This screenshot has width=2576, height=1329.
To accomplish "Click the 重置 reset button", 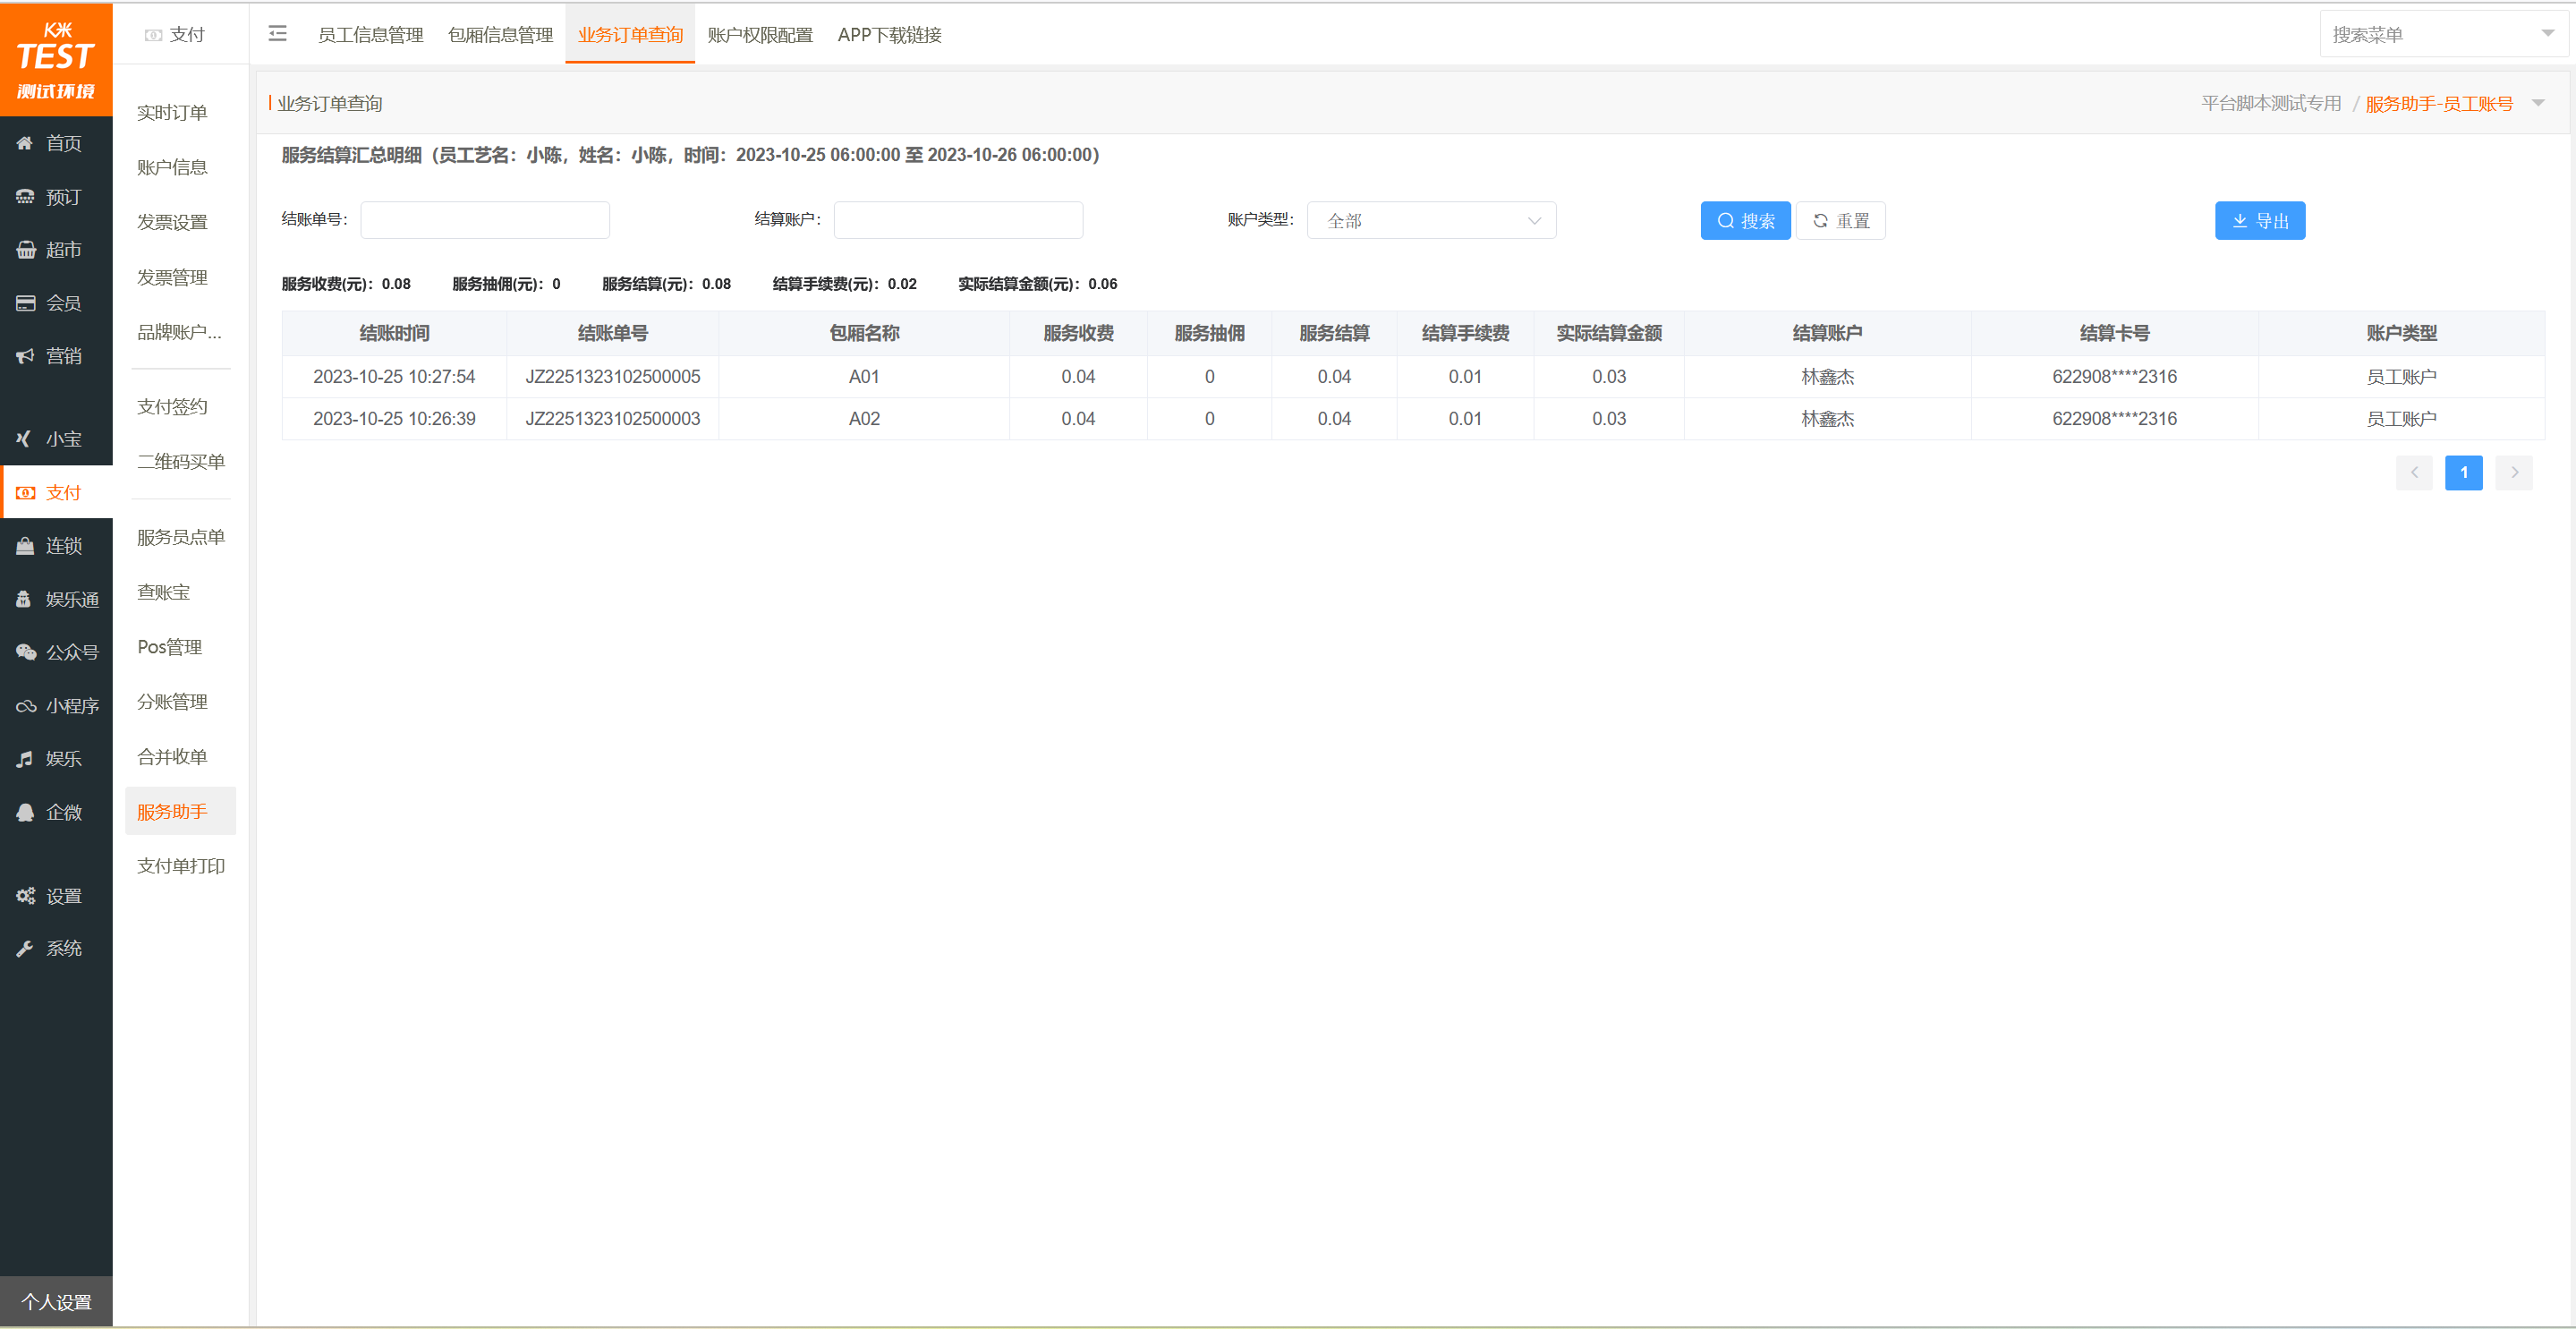I will tap(1841, 221).
